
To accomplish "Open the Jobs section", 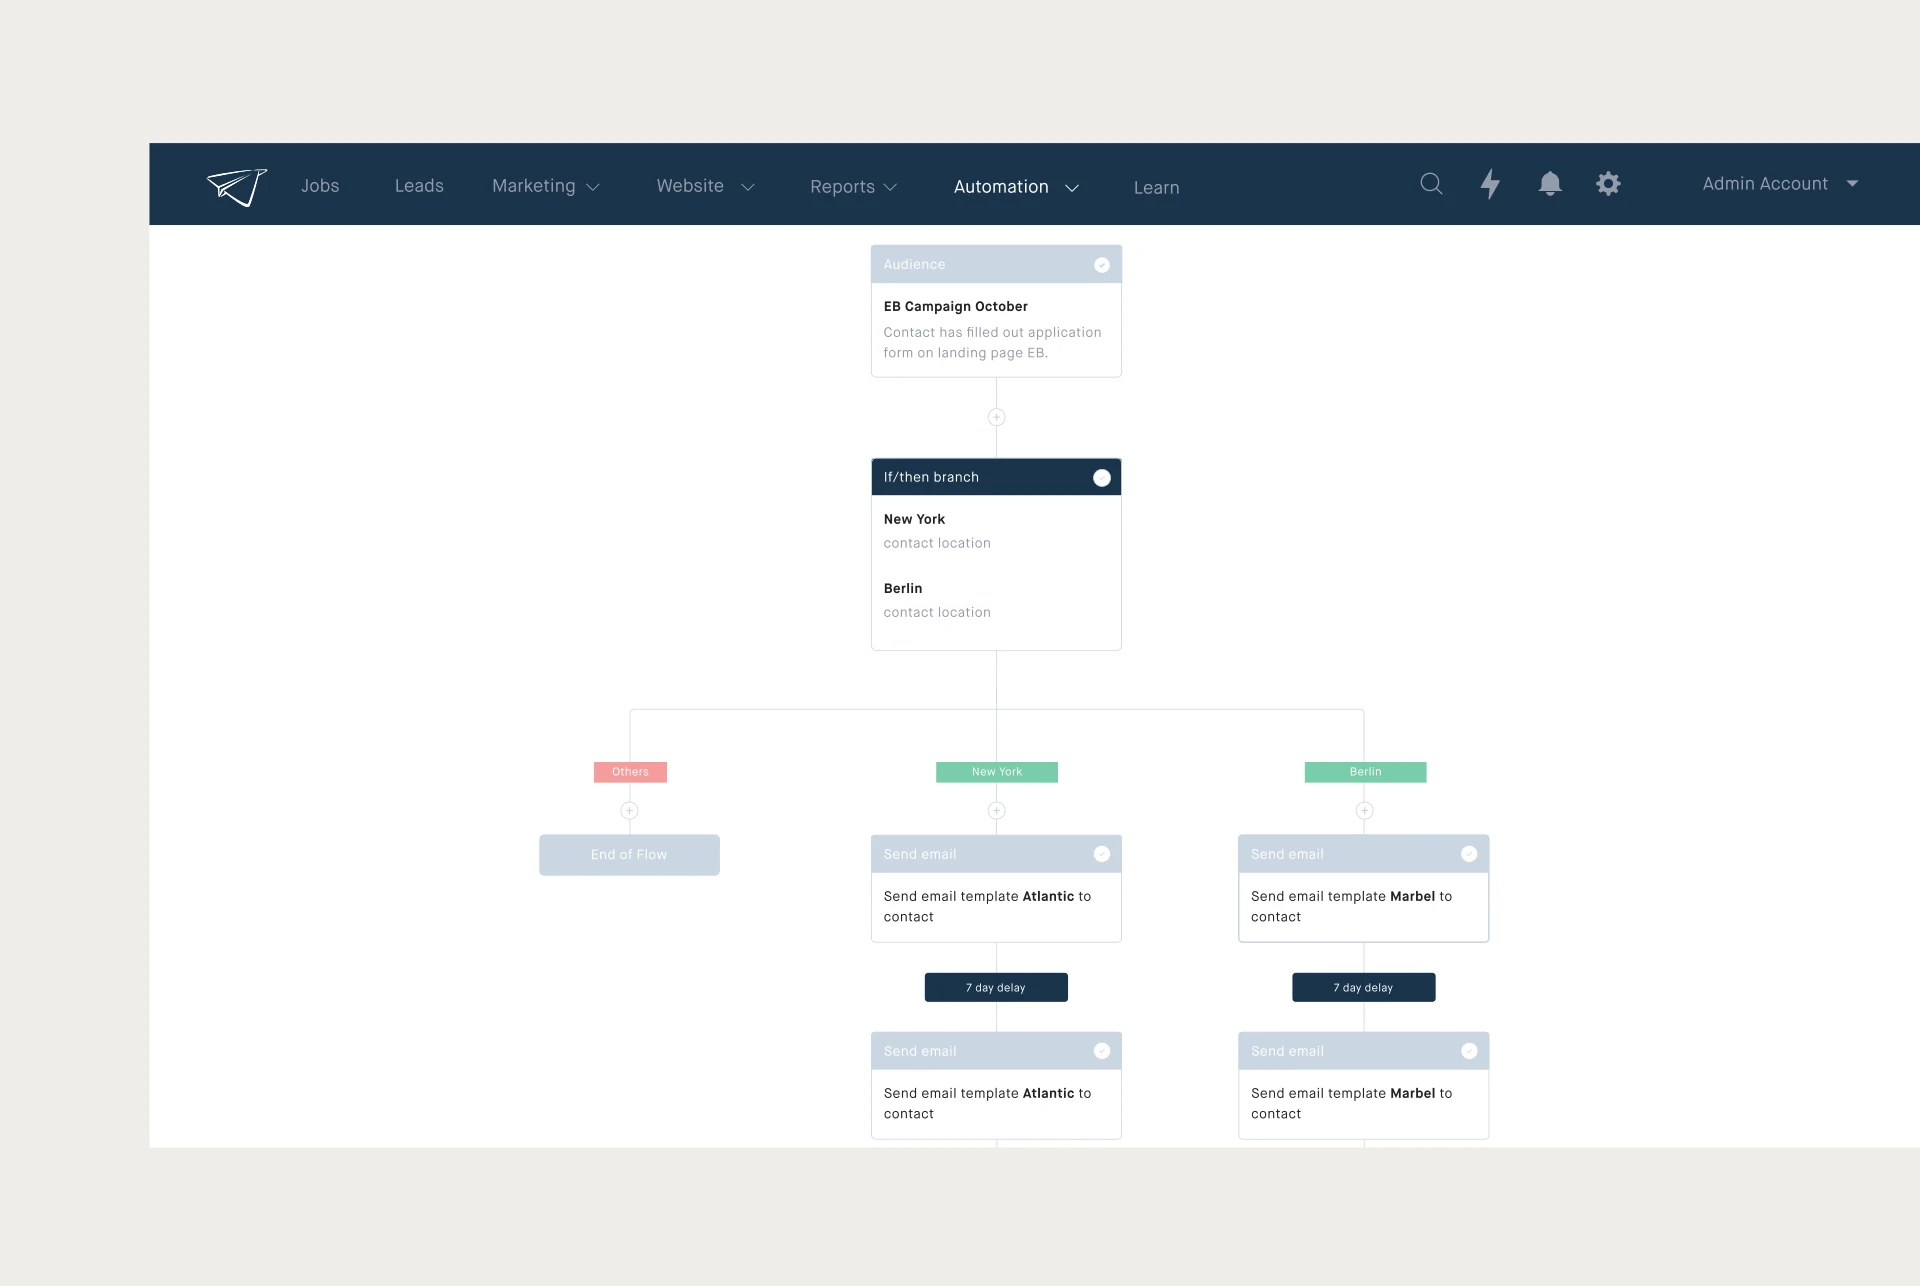I will point(320,186).
